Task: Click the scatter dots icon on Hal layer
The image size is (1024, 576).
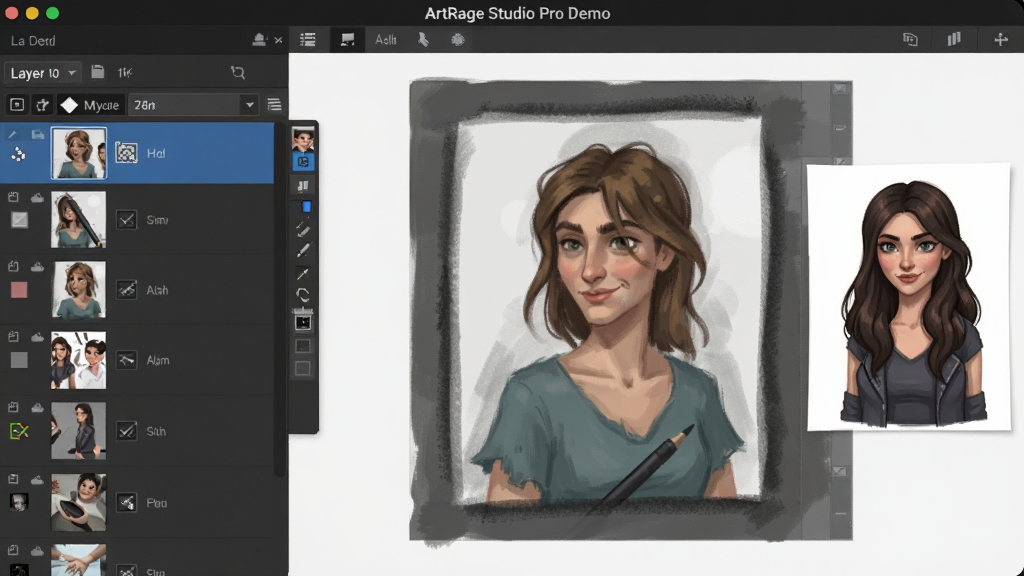Action: point(18,154)
